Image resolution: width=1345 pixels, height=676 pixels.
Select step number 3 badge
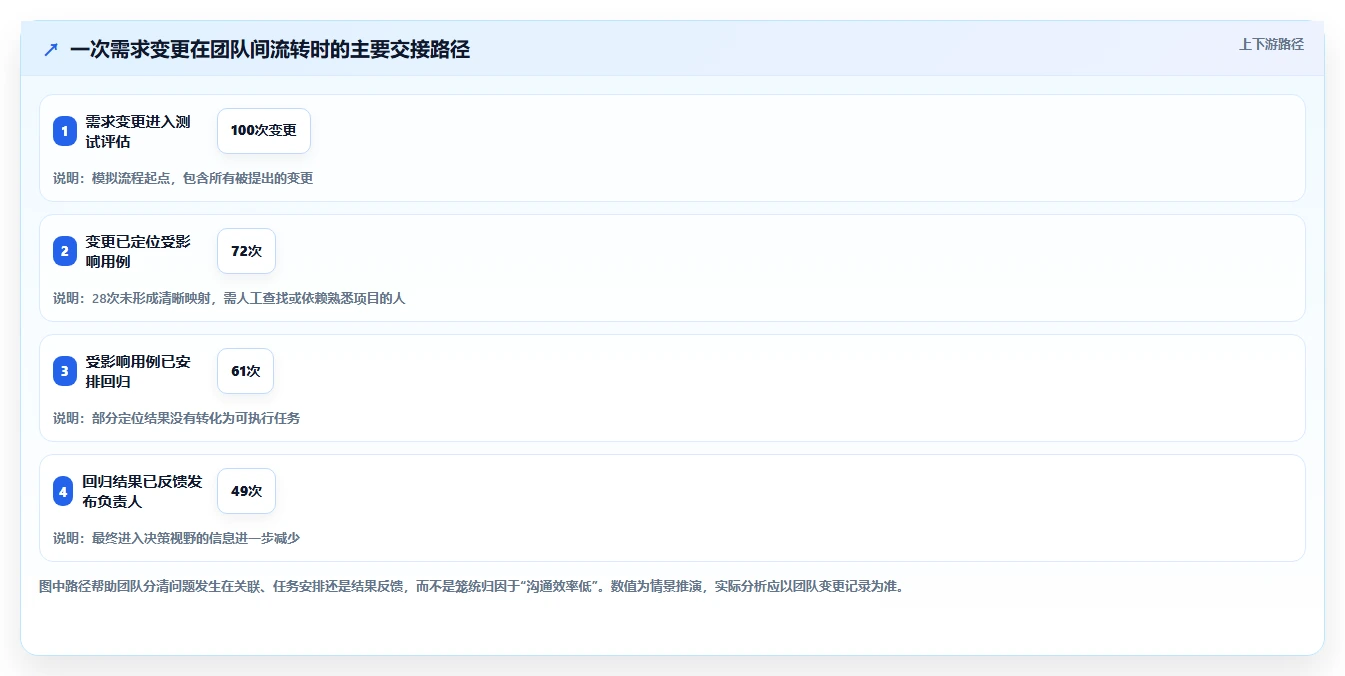pyautogui.click(x=65, y=371)
